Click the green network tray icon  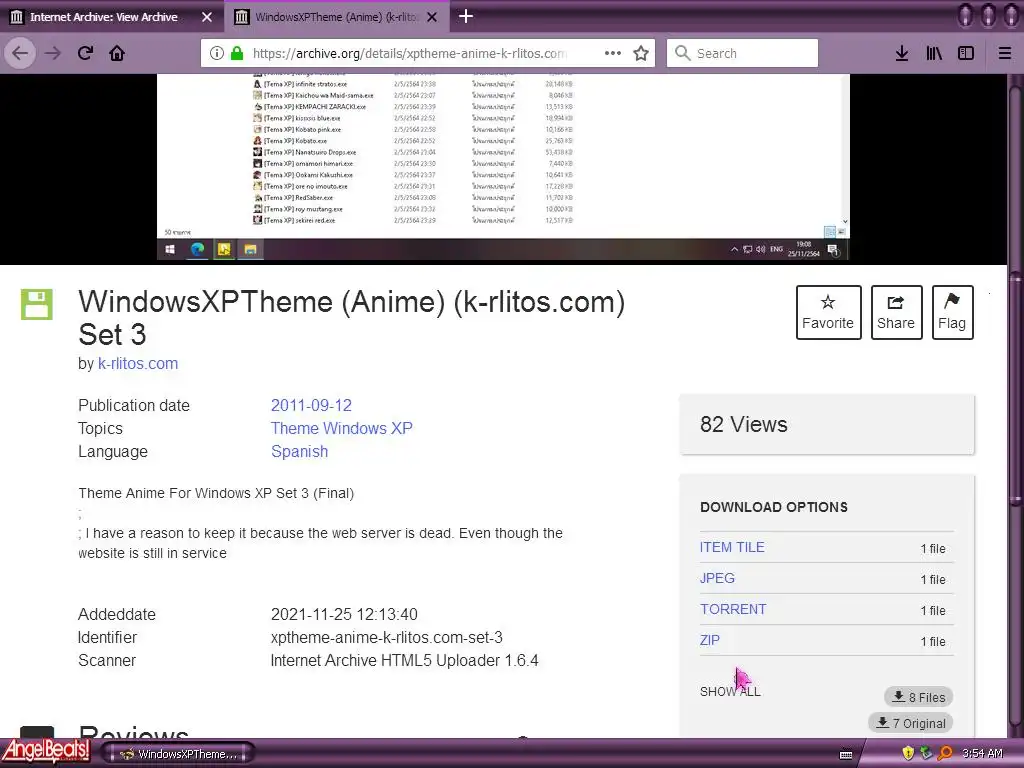pyautogui.click(x=926, y=753)
